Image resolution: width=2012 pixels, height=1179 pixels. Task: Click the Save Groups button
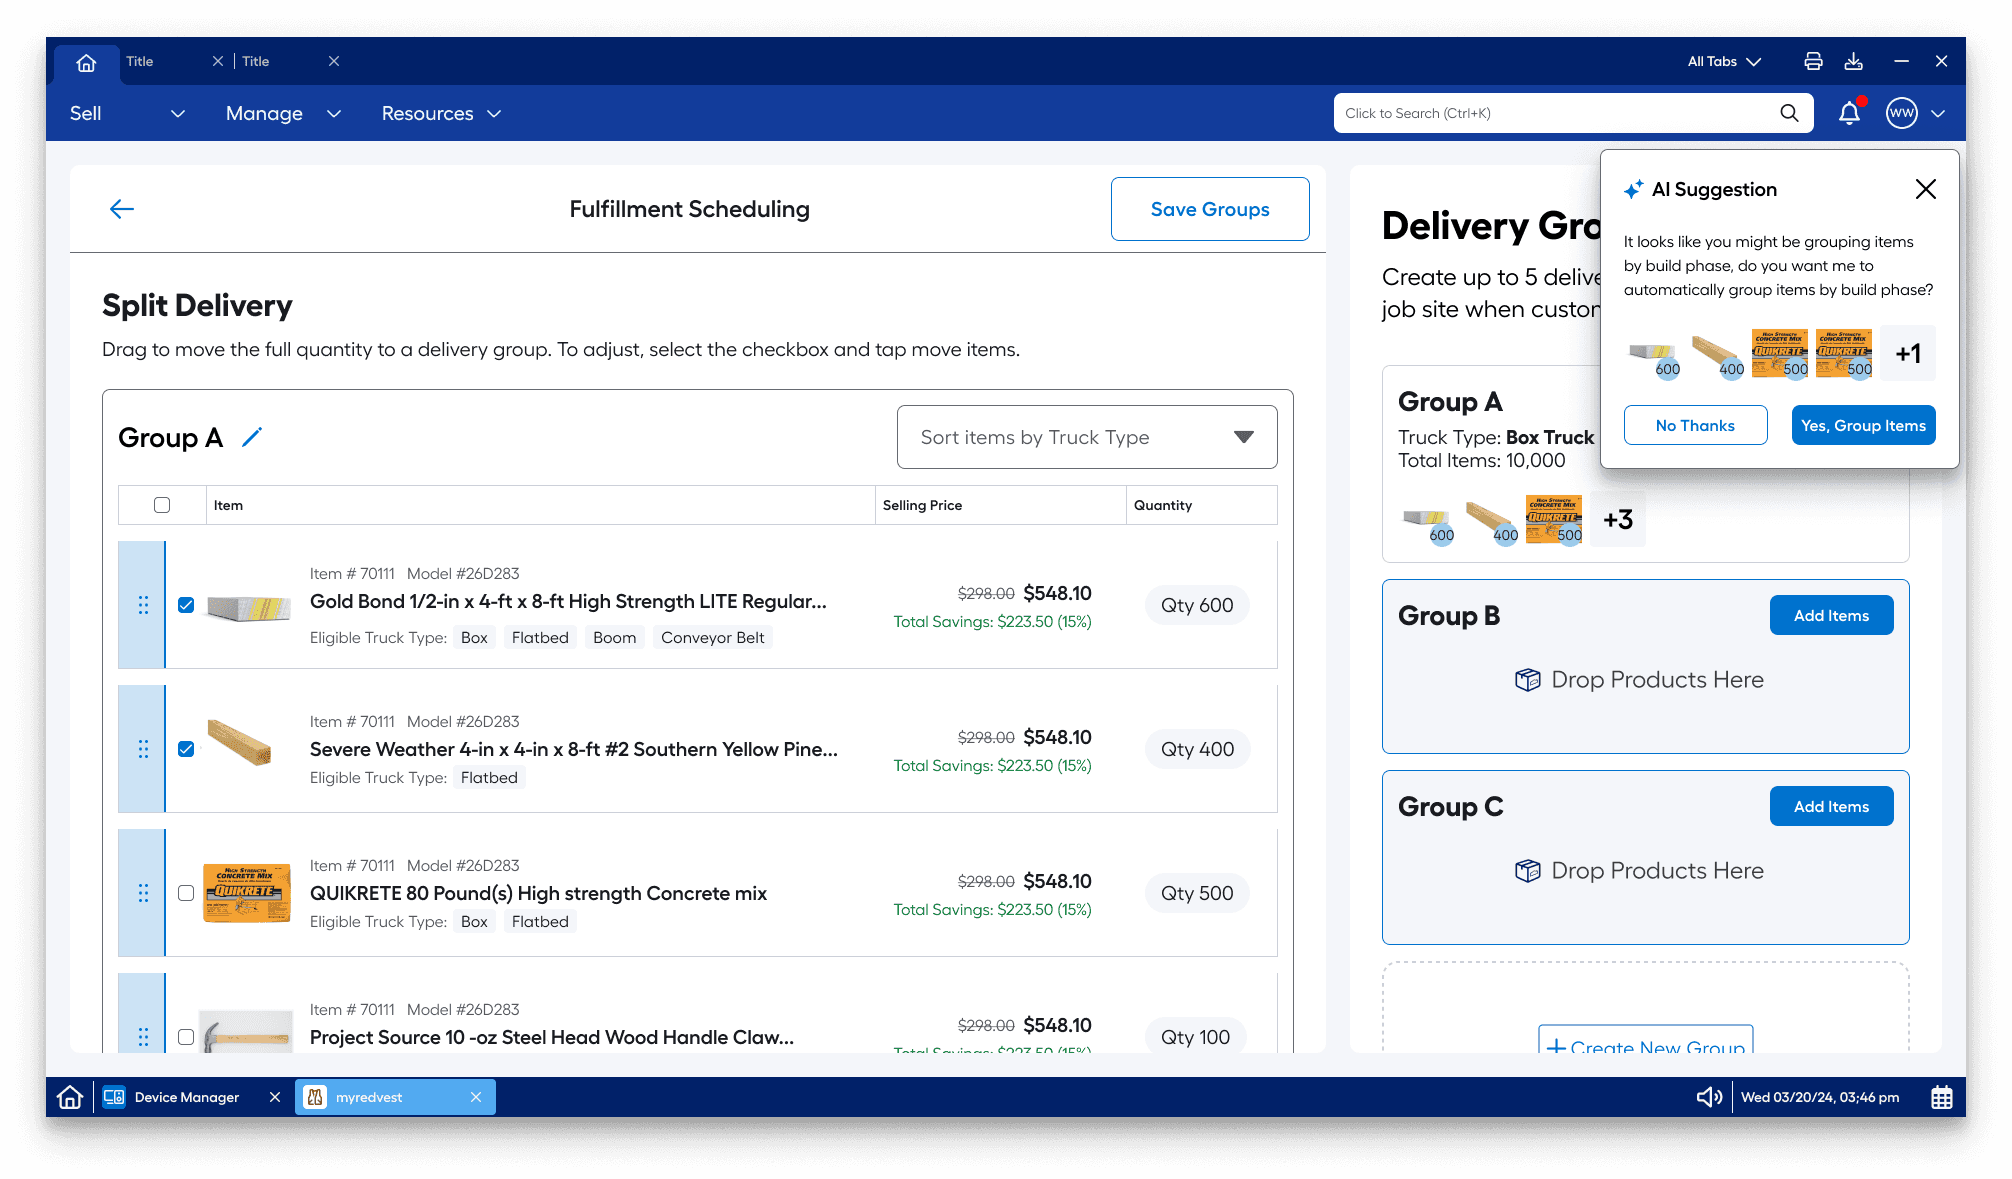point(1210,209)
